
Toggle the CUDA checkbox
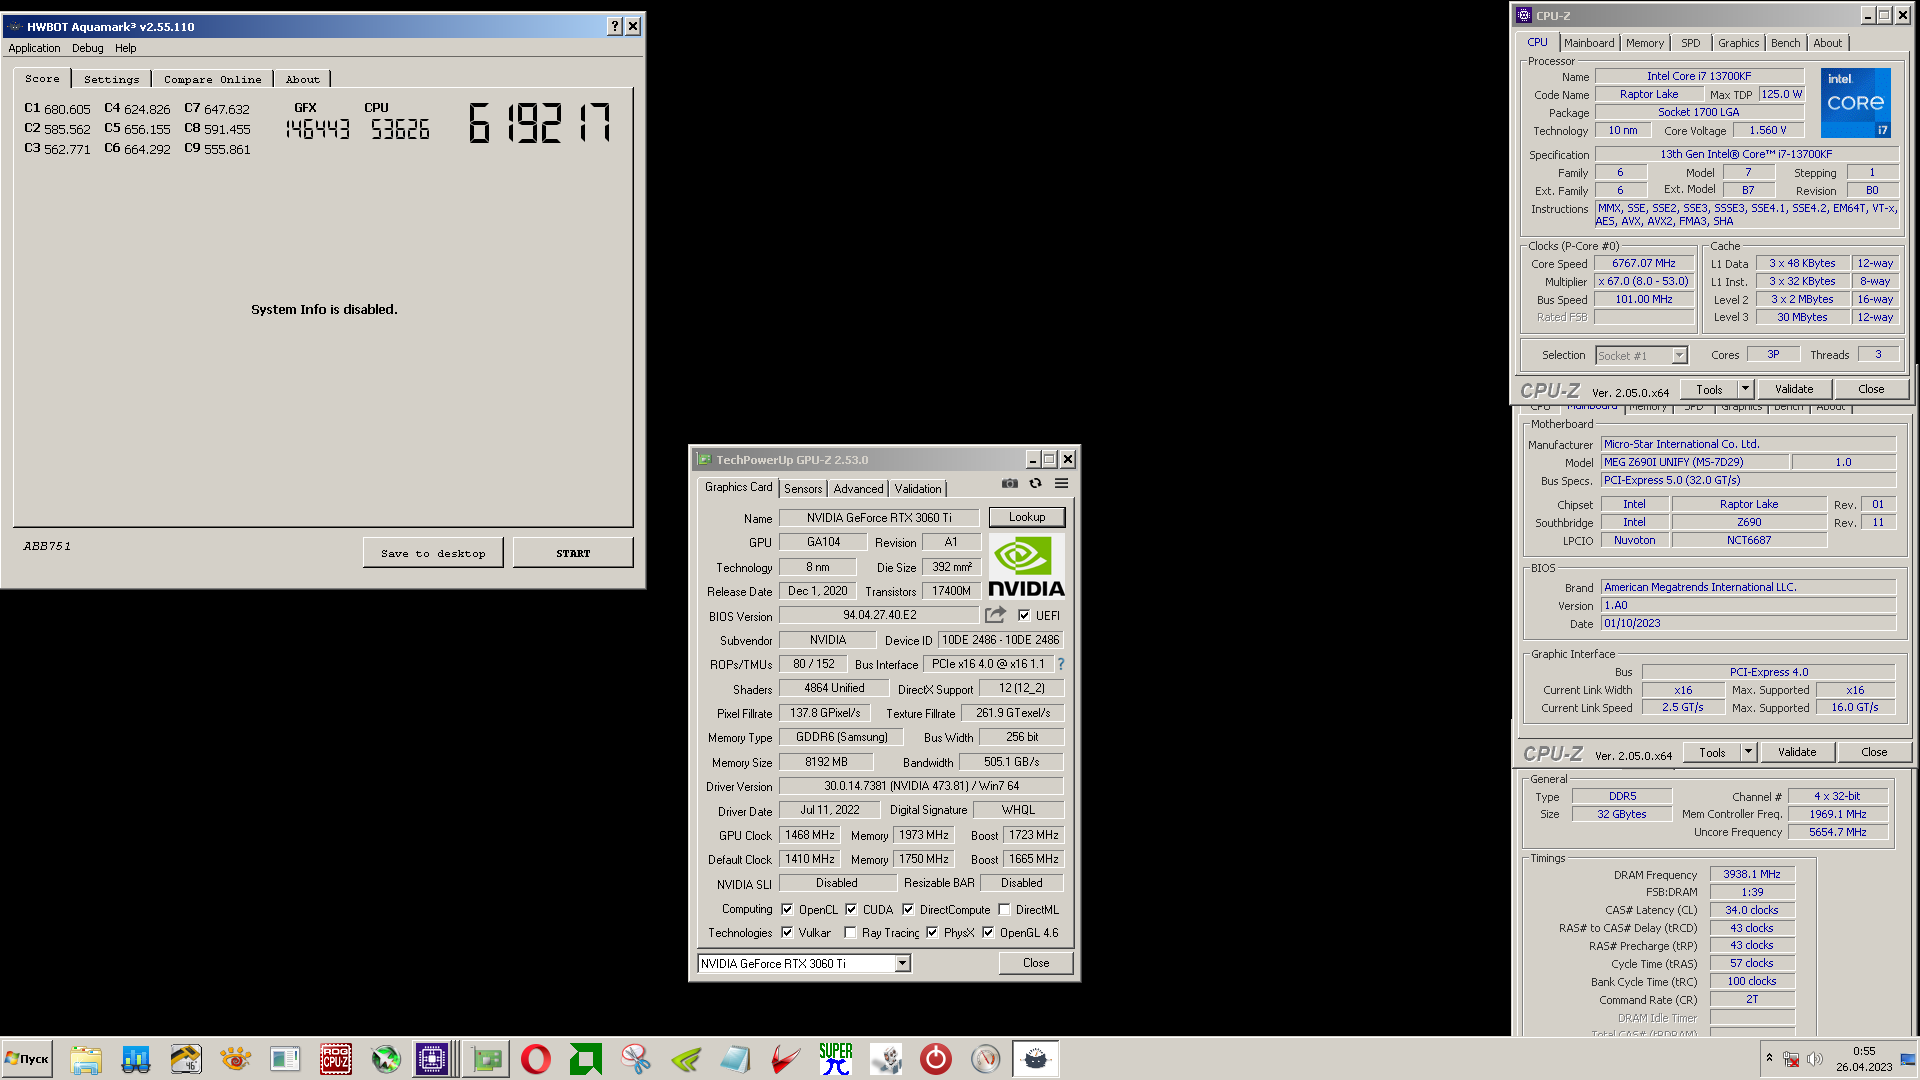pyautogui.click(x=851, y=910)
